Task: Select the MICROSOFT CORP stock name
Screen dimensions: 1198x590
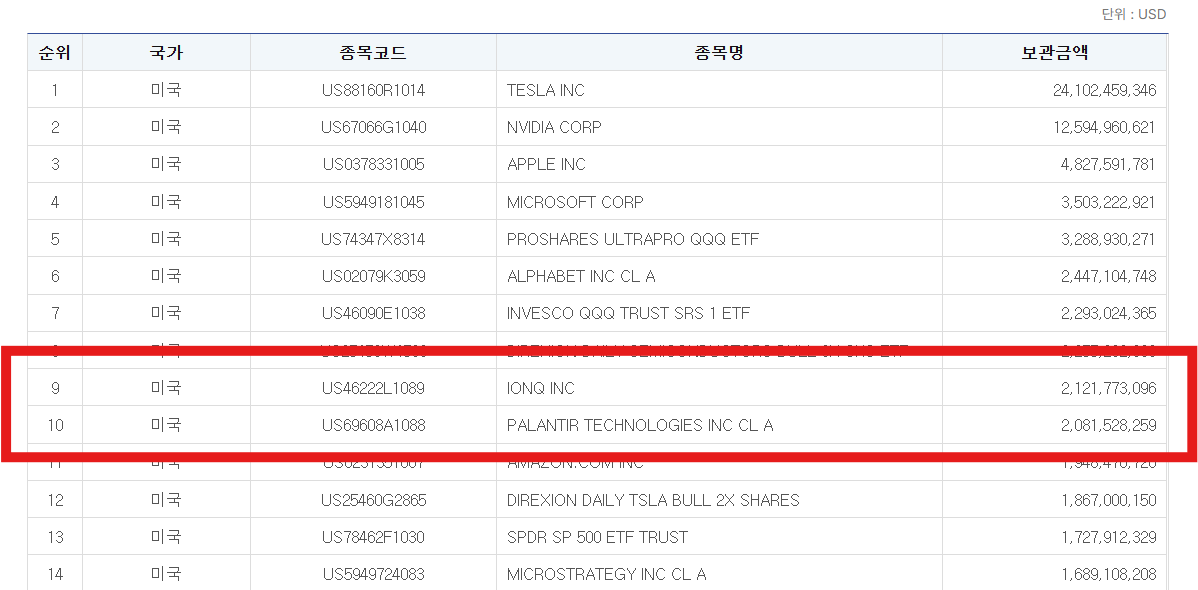Action: click(575, 202)
